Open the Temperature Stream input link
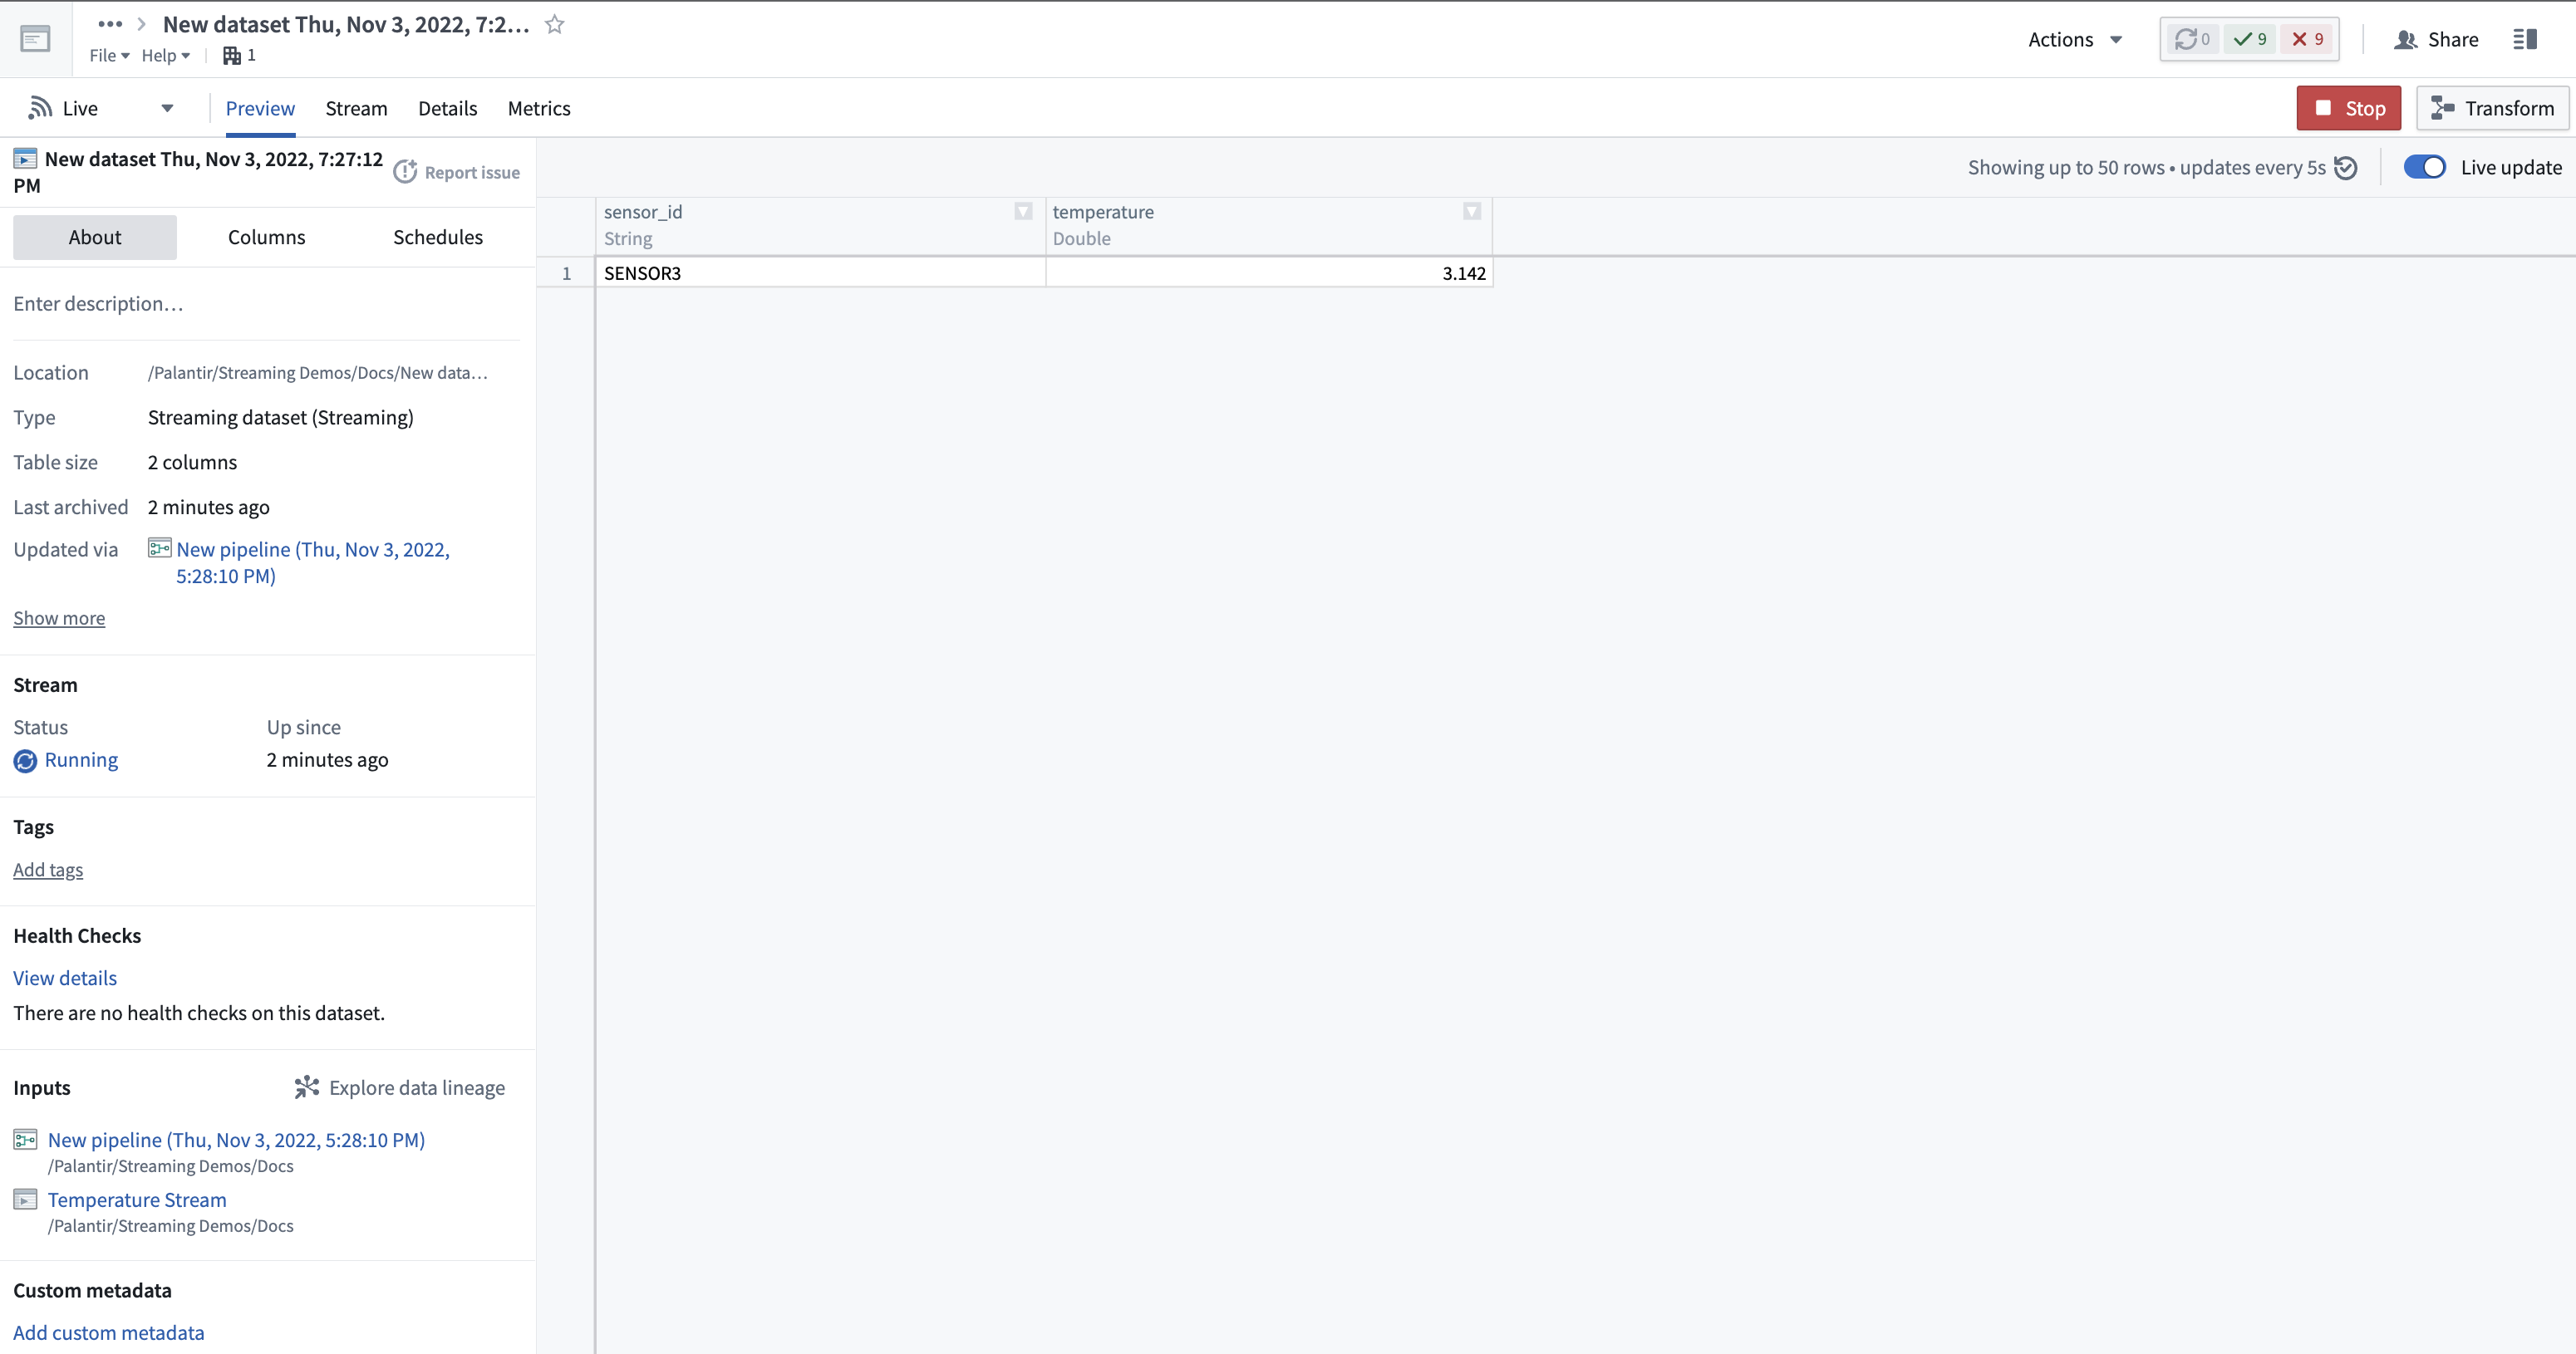Image resolution: width=2576 pixels, height=1354 pixels. pos(136,1199)
